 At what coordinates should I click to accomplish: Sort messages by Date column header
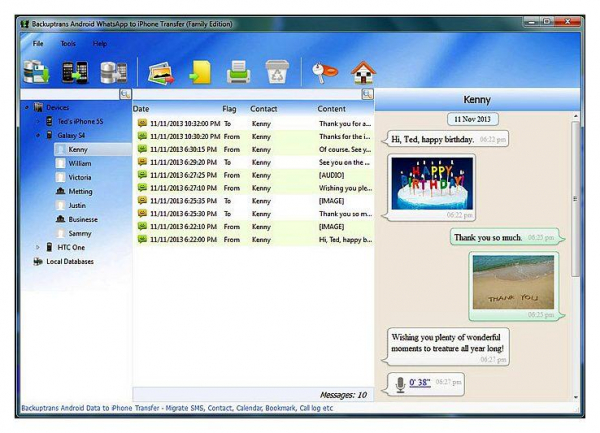141,109
